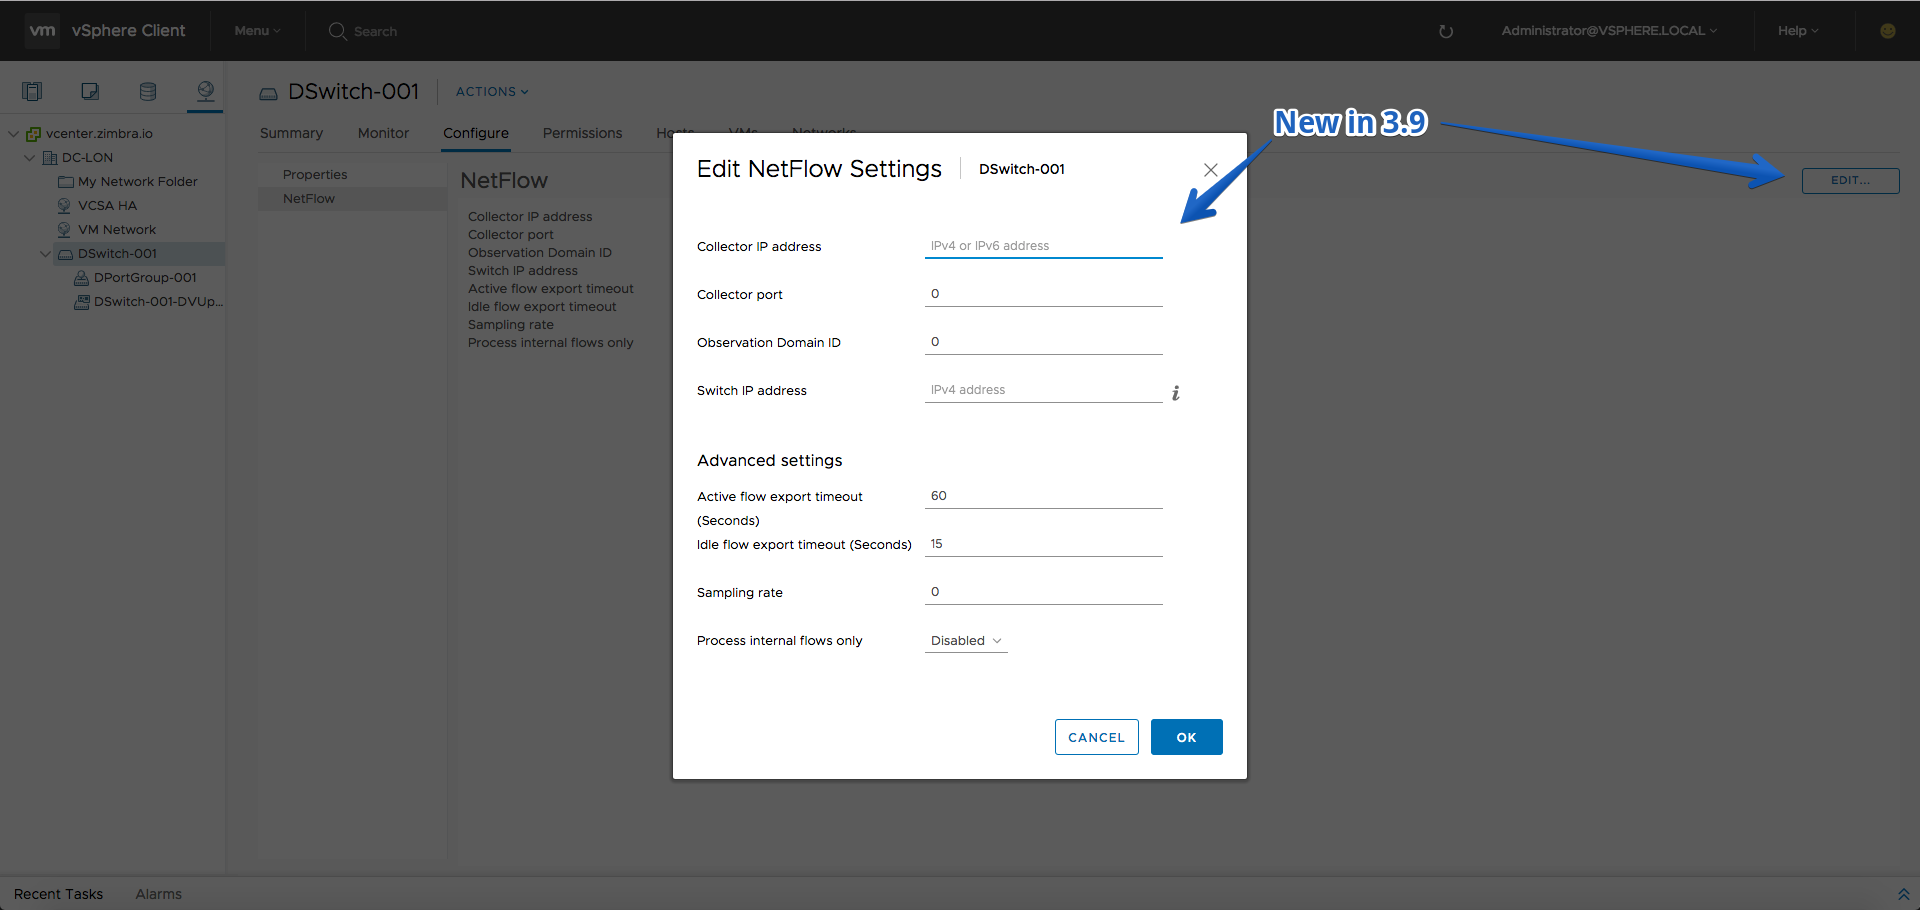Collapse the vcenter.zimbra.io tree node
This screenshot has width=1920, height=910.
[14, 134]
